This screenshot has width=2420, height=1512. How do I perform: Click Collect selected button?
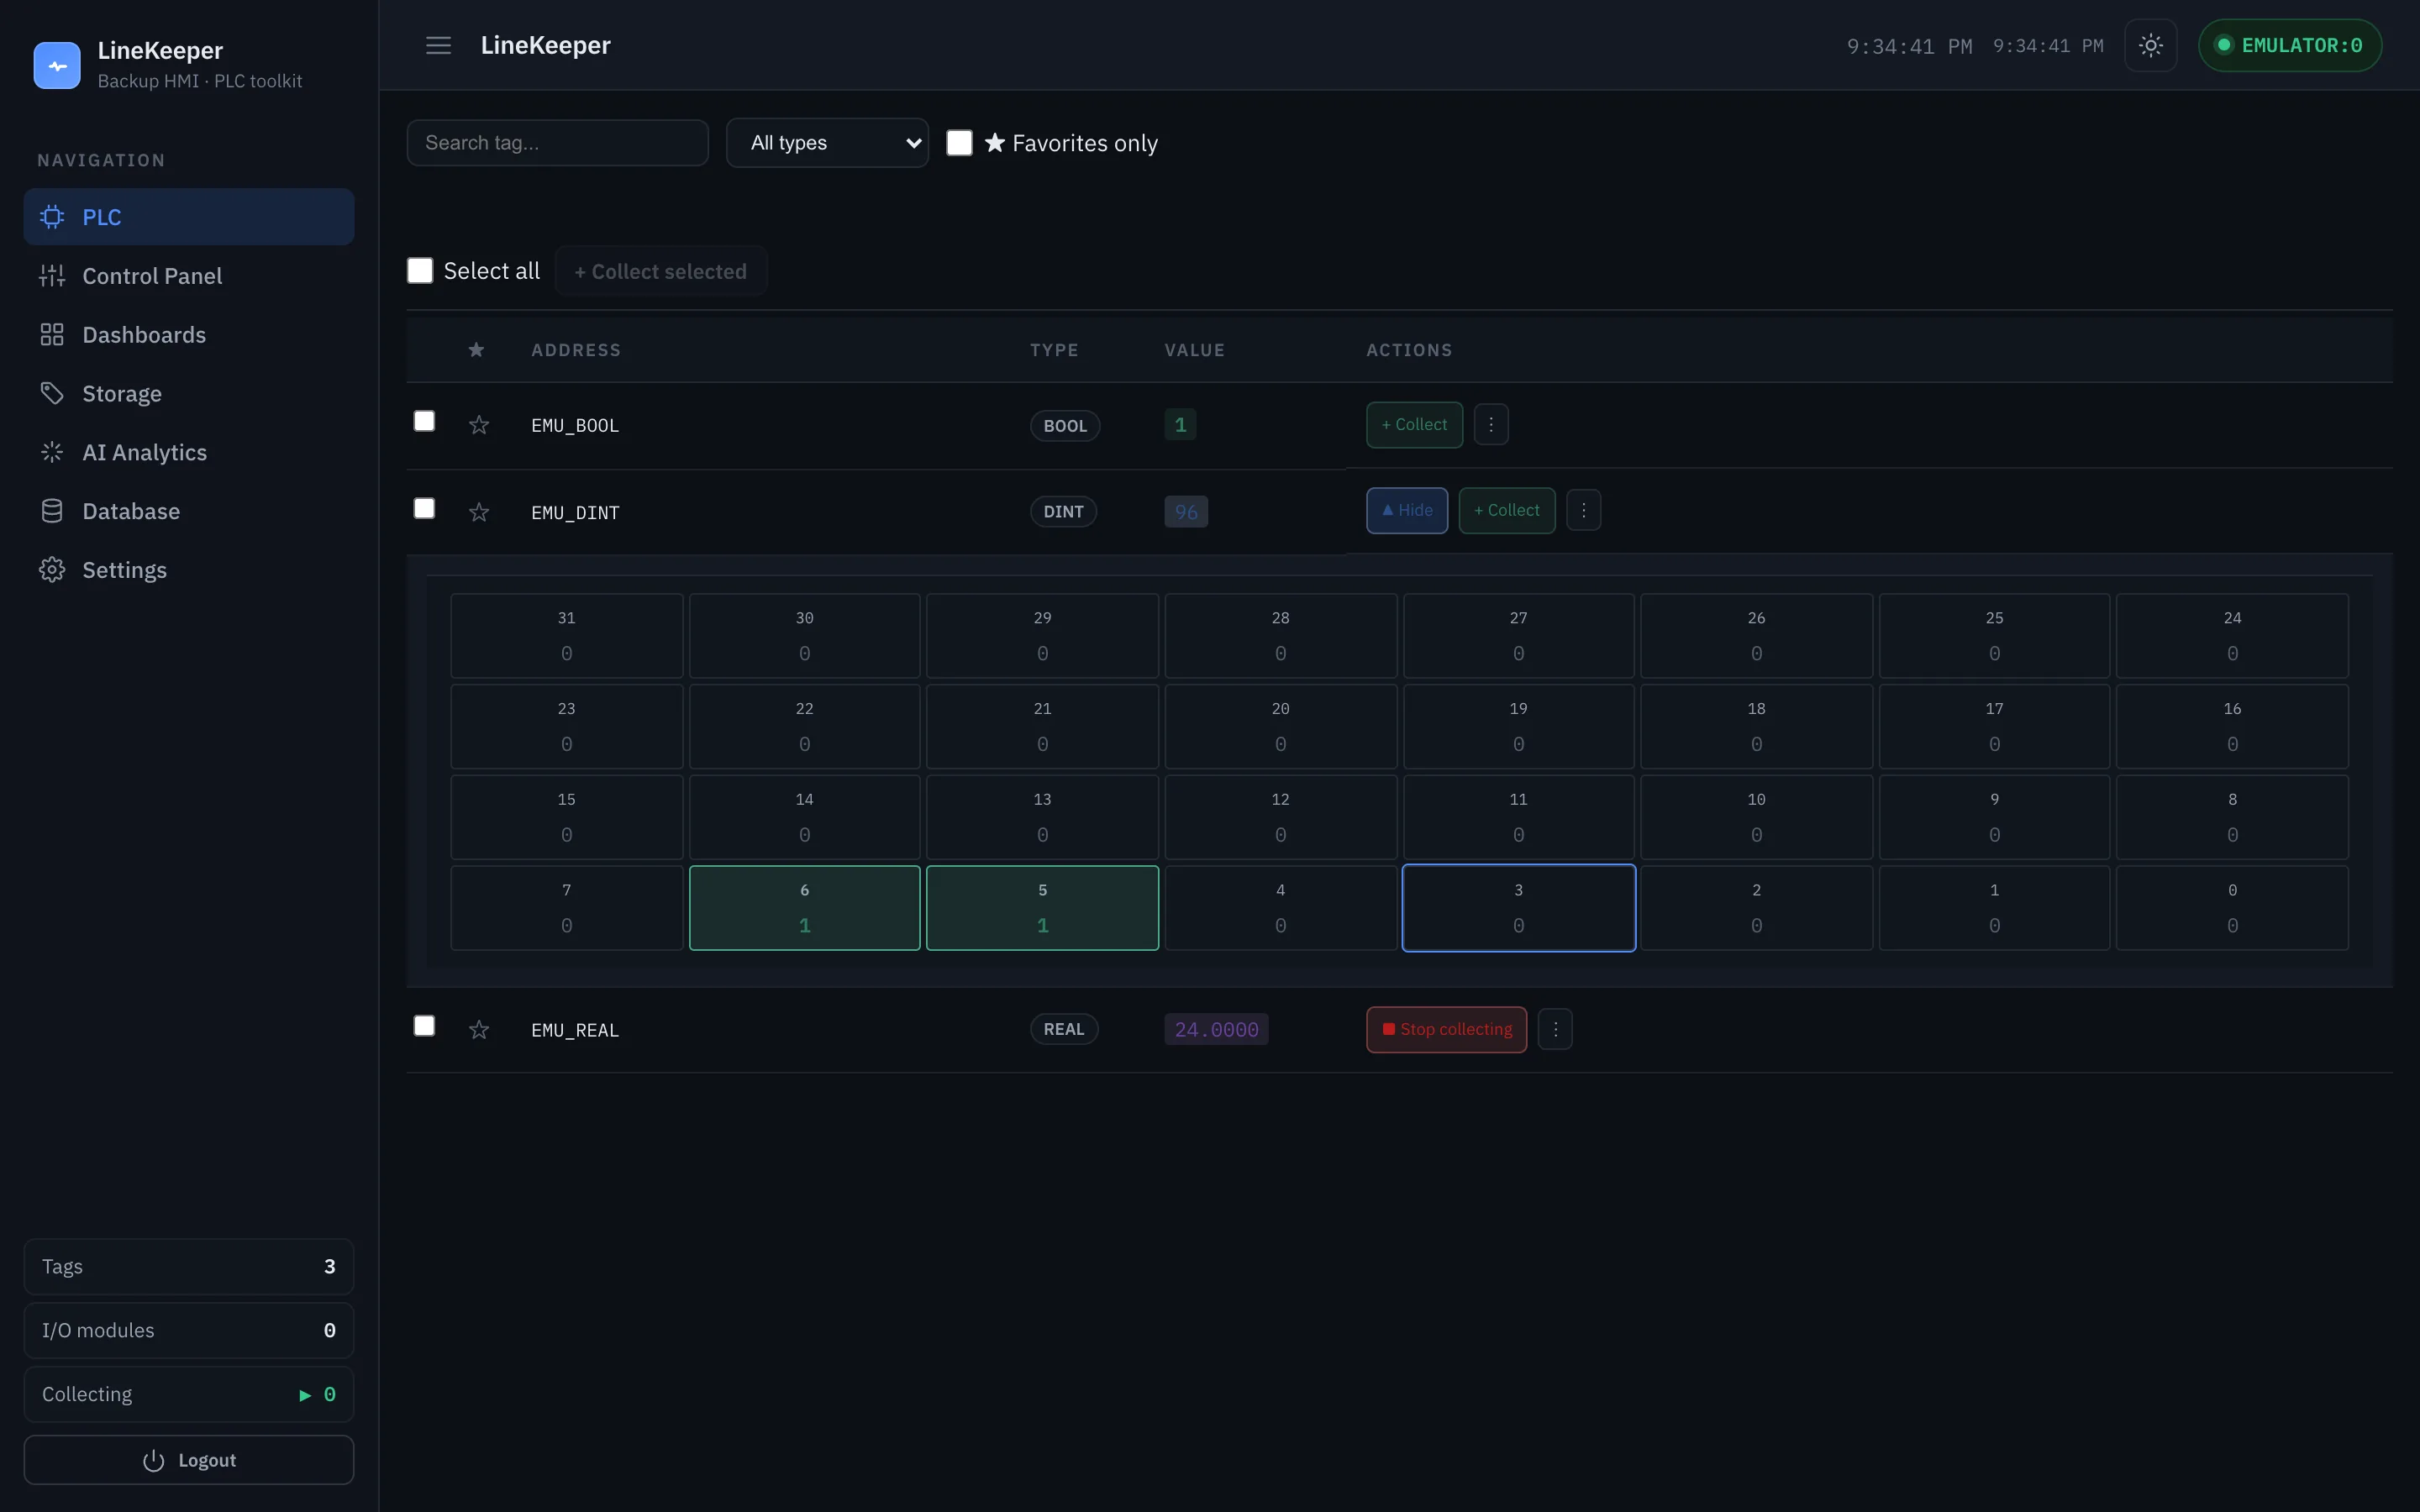660,271
